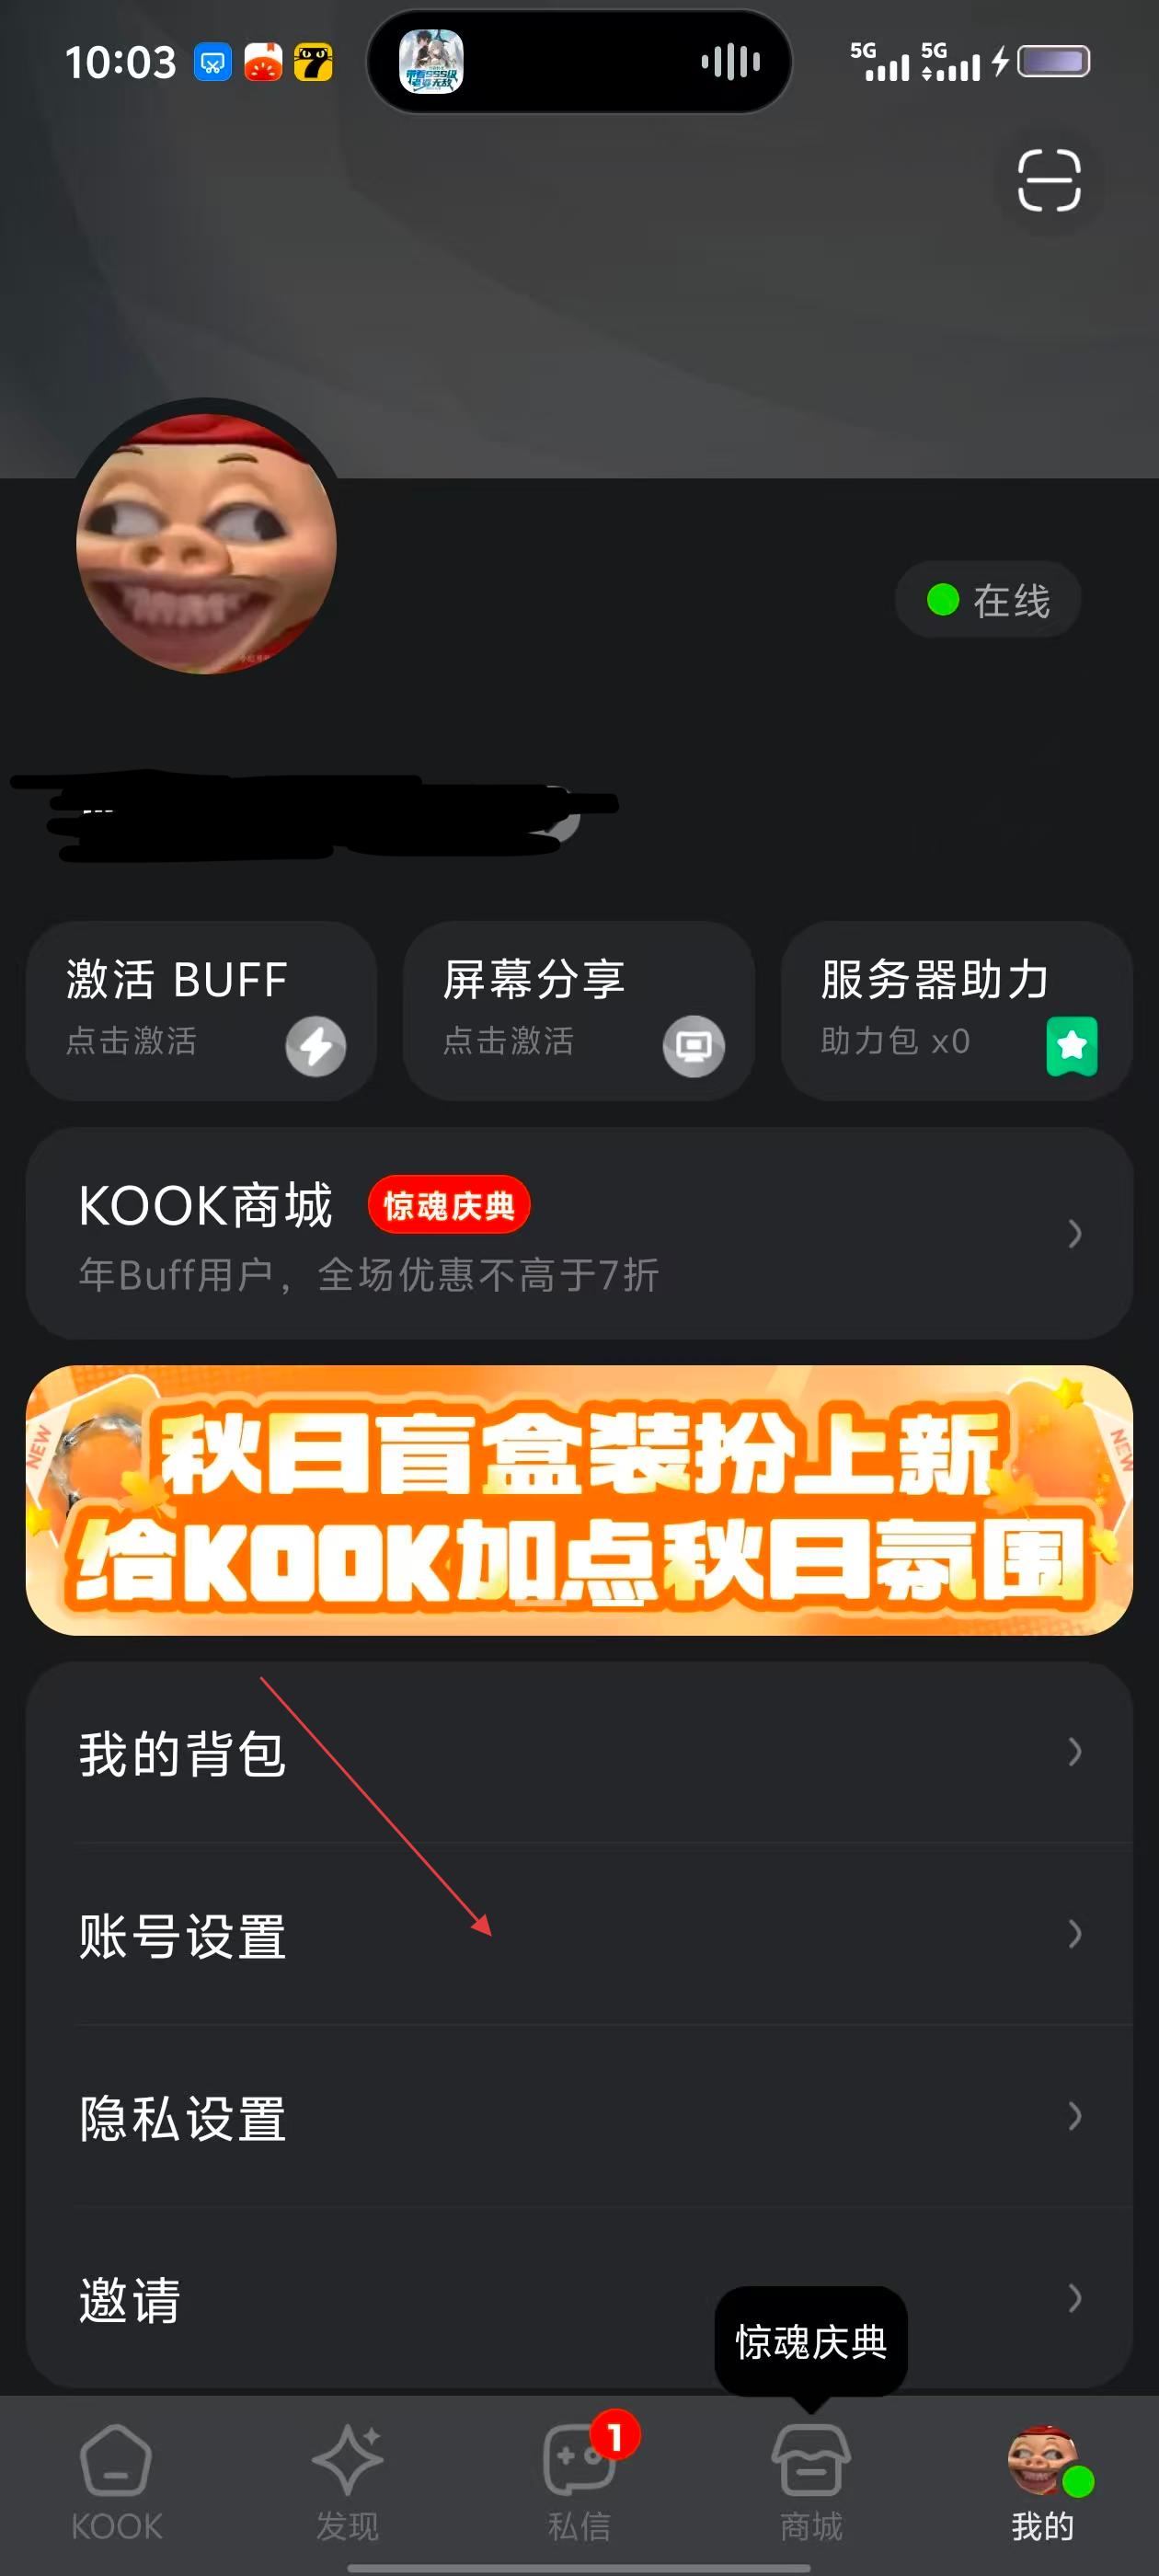Tap the 服务器助力 card
Screen dimensions: 1159x2576
click(956, 1011)
